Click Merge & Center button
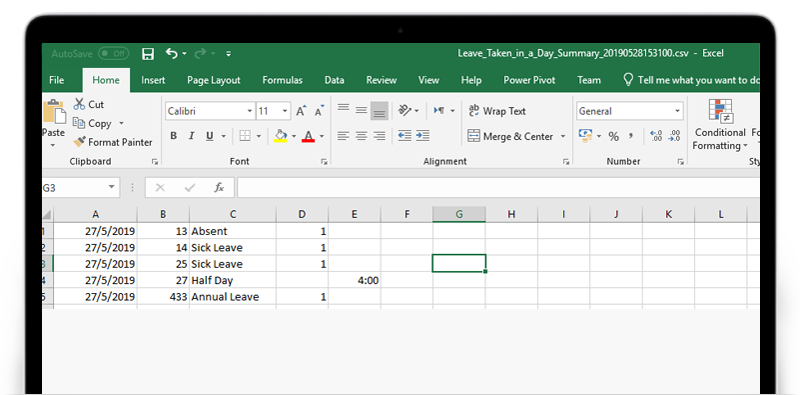The height and width of the screenshot is (395, 800). click(x=510, y=136)
